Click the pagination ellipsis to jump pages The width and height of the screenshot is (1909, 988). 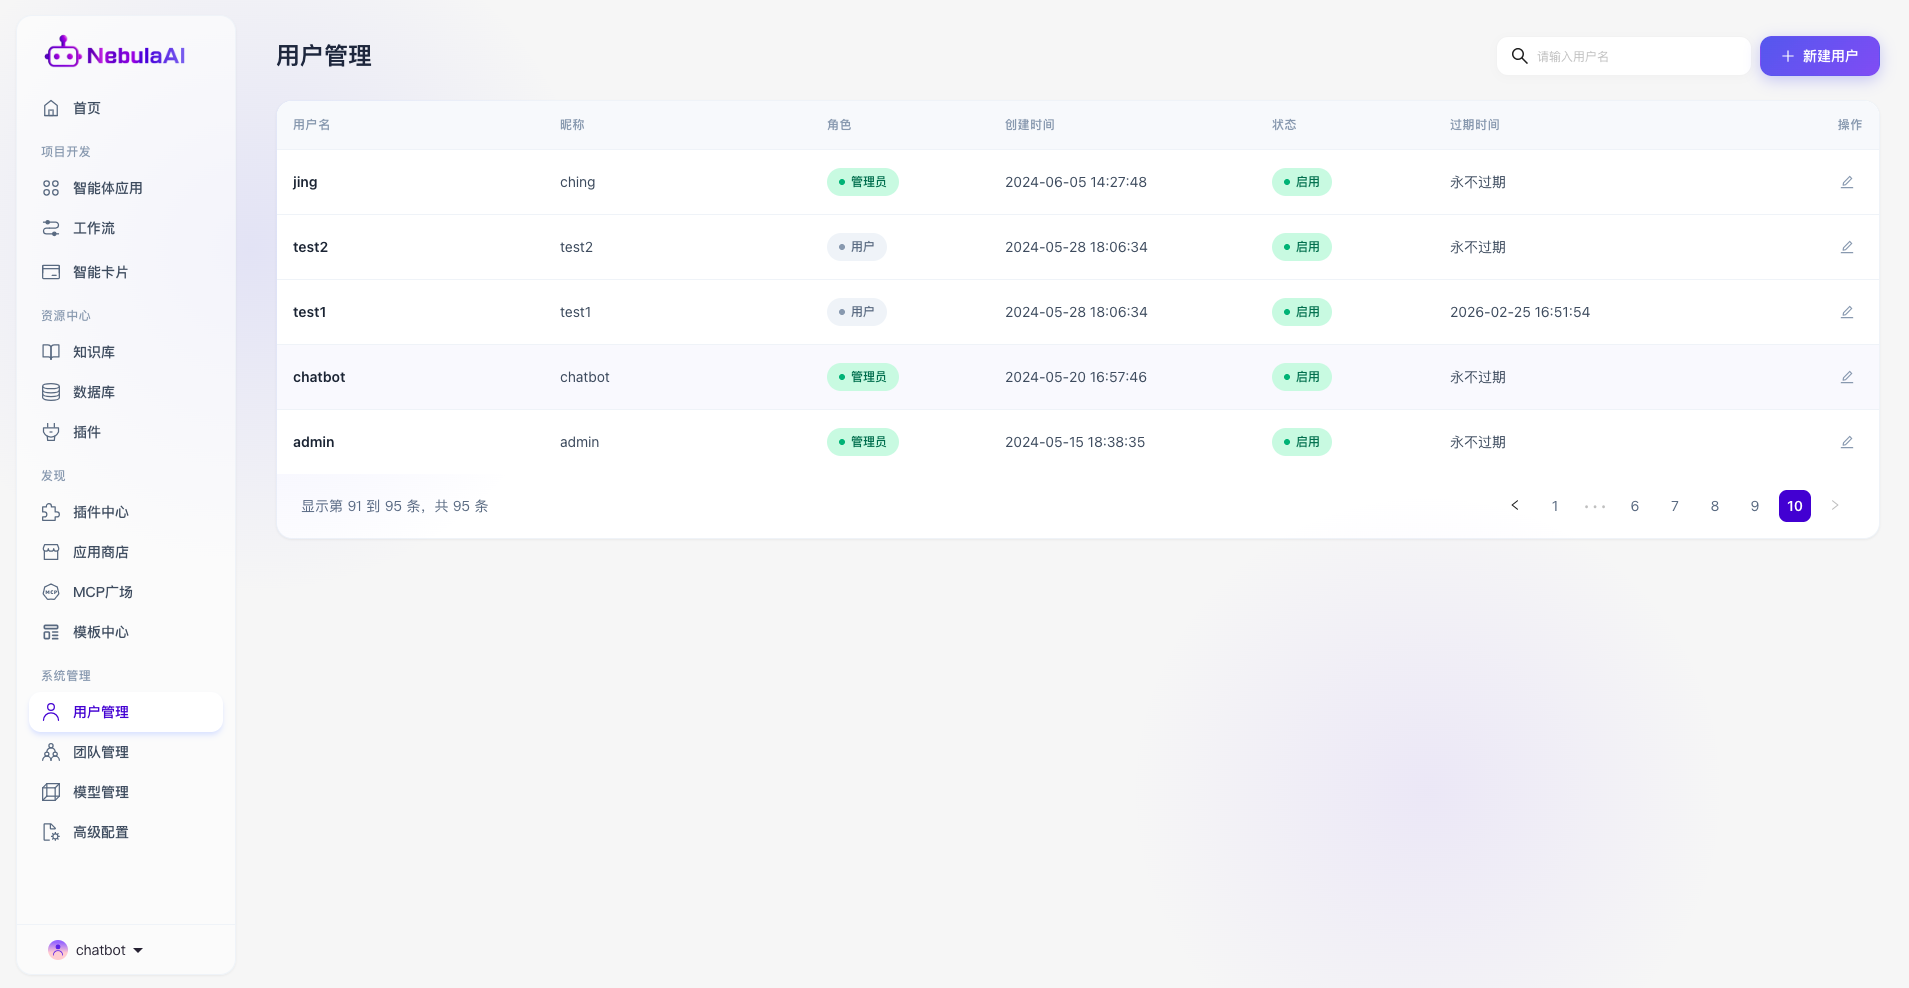[1594, 506]
